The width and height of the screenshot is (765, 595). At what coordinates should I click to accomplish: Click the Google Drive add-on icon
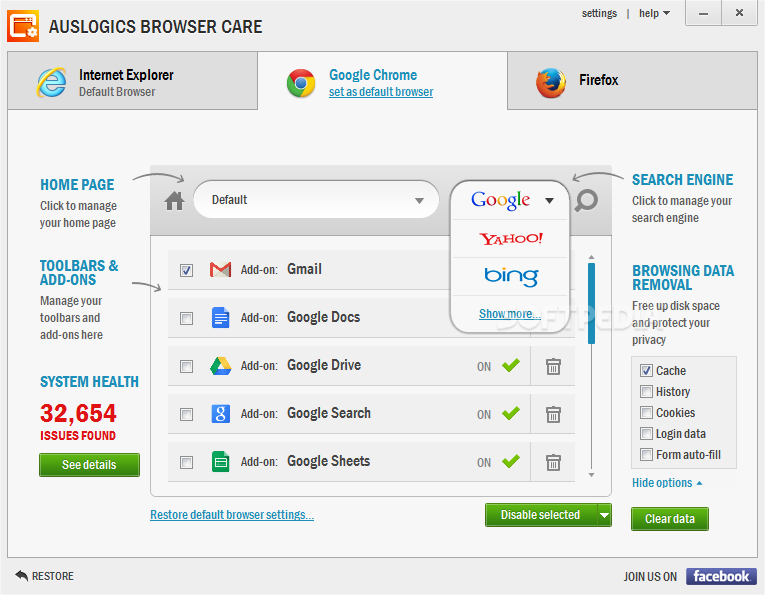coord(221,365)
